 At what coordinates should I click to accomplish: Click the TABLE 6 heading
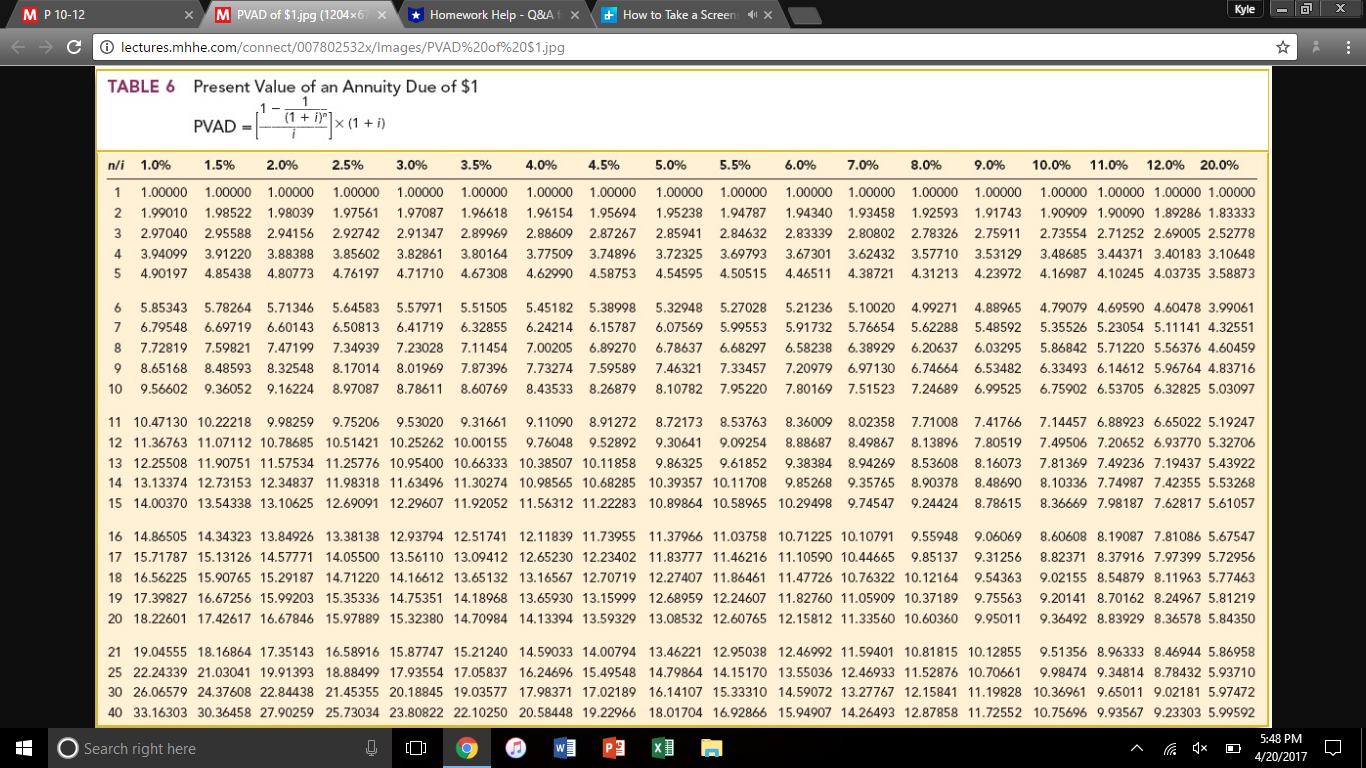141,87
